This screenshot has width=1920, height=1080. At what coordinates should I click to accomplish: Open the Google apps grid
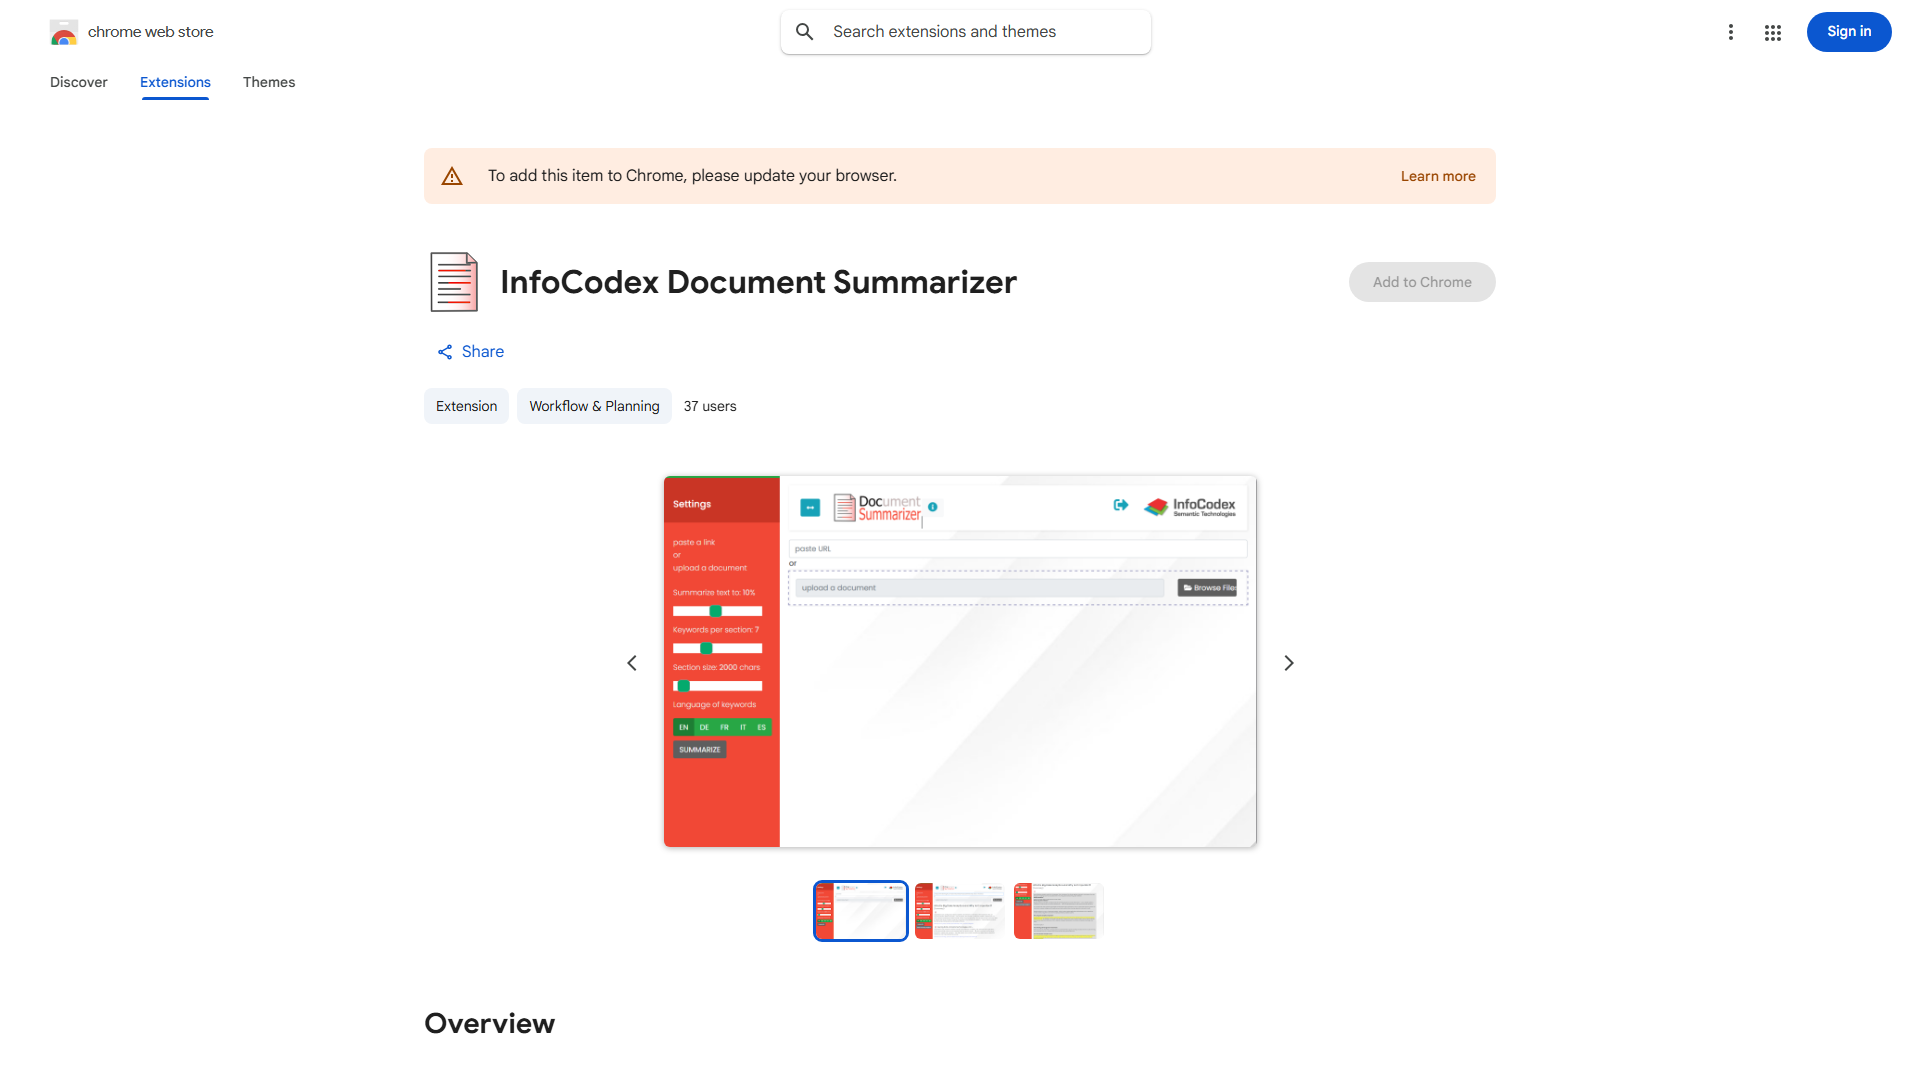click(1773, 31)
